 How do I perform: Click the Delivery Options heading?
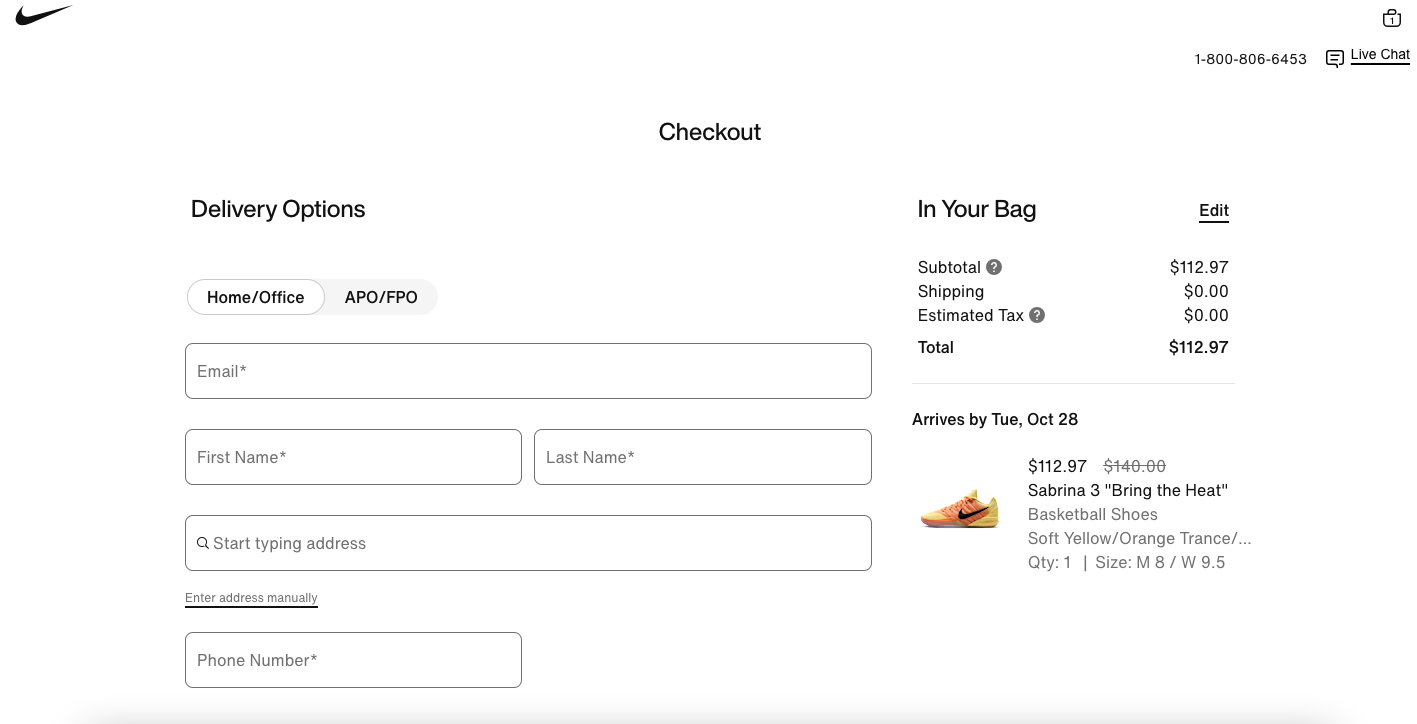(278, 209)
